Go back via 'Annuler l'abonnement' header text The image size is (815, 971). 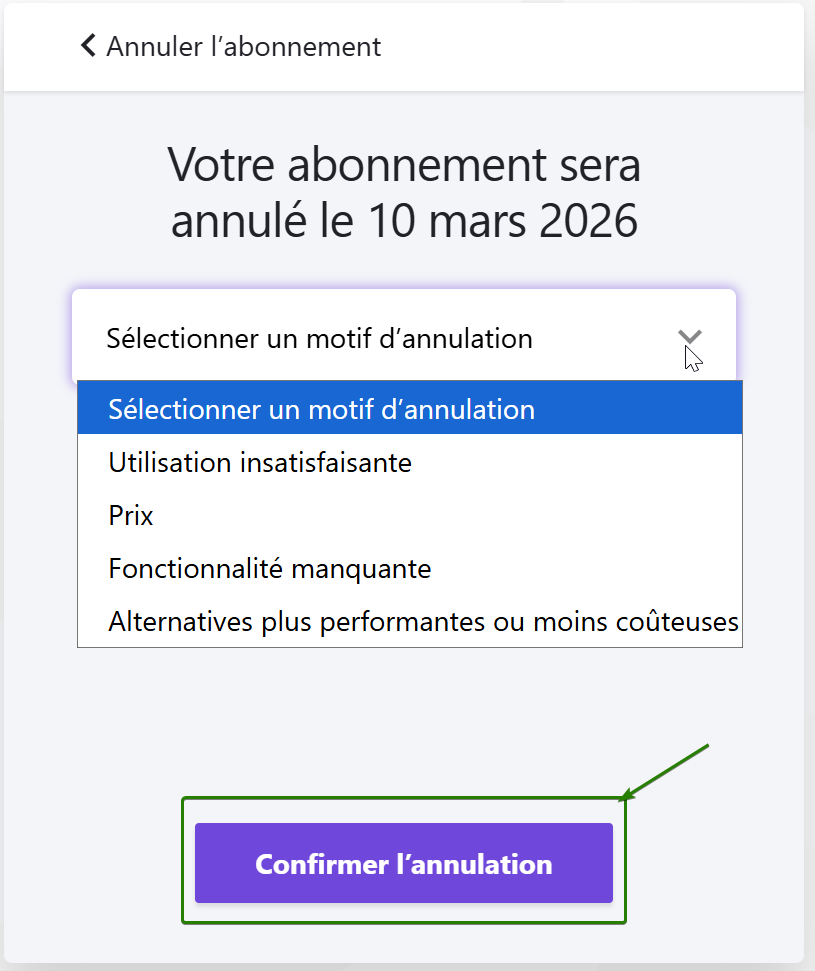(x=243, y=46)
